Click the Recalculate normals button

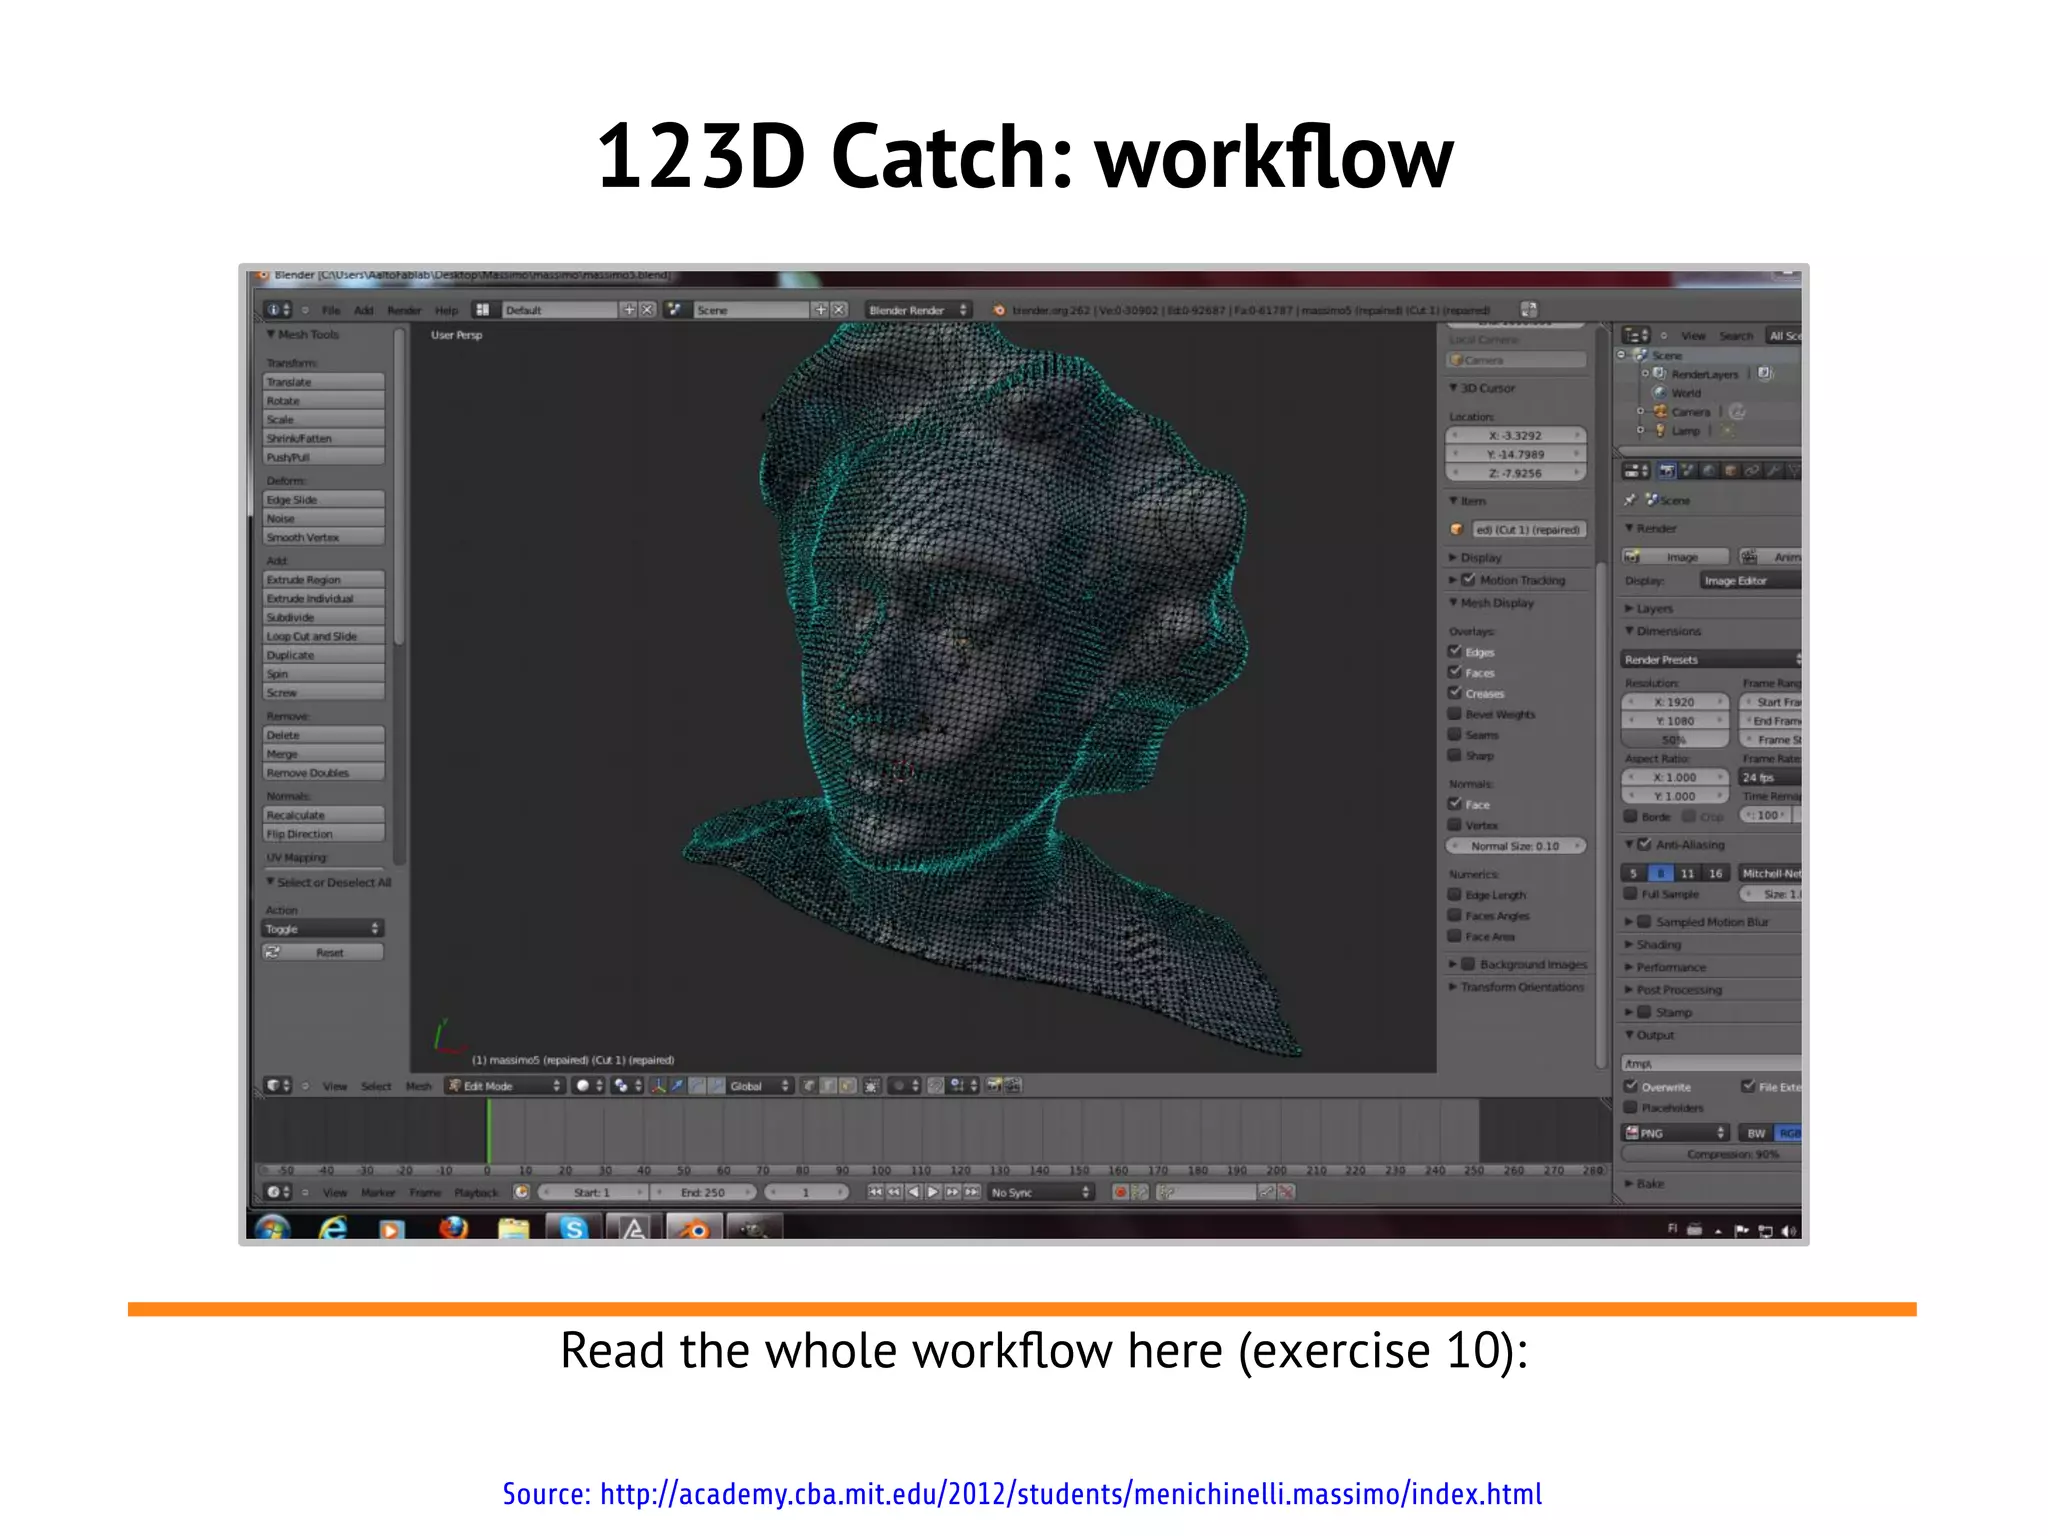(x=323, y=815)
